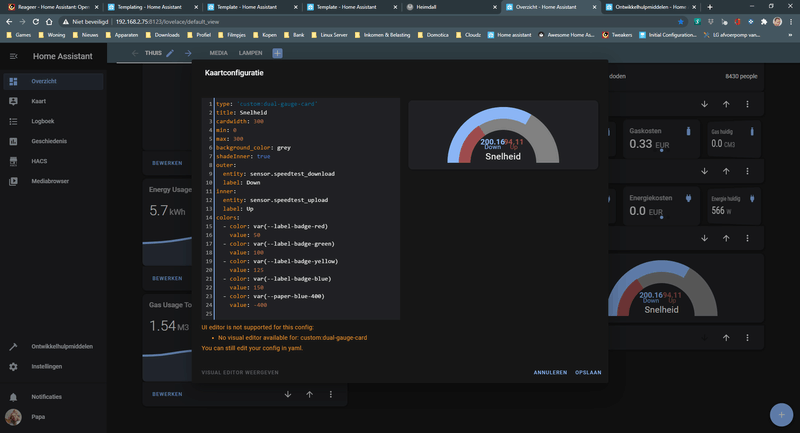
Task: Open the Linux Server bookmarks folder
Action: coord(330,35)
